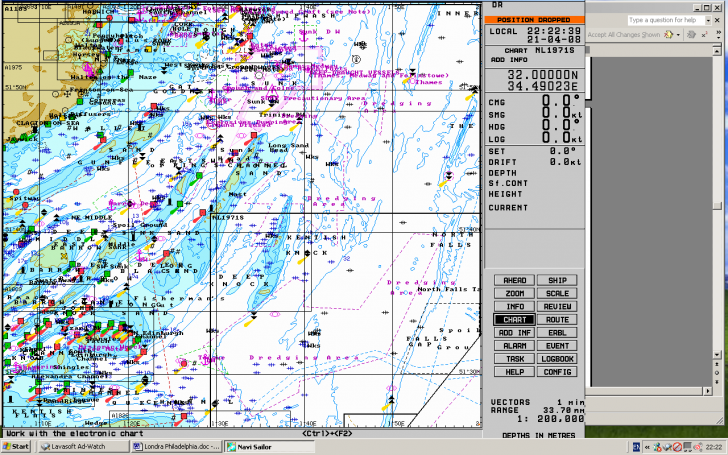Expand the Word toolbar options chevron
The image size is (728, 455).
click(x=718, y=34)
